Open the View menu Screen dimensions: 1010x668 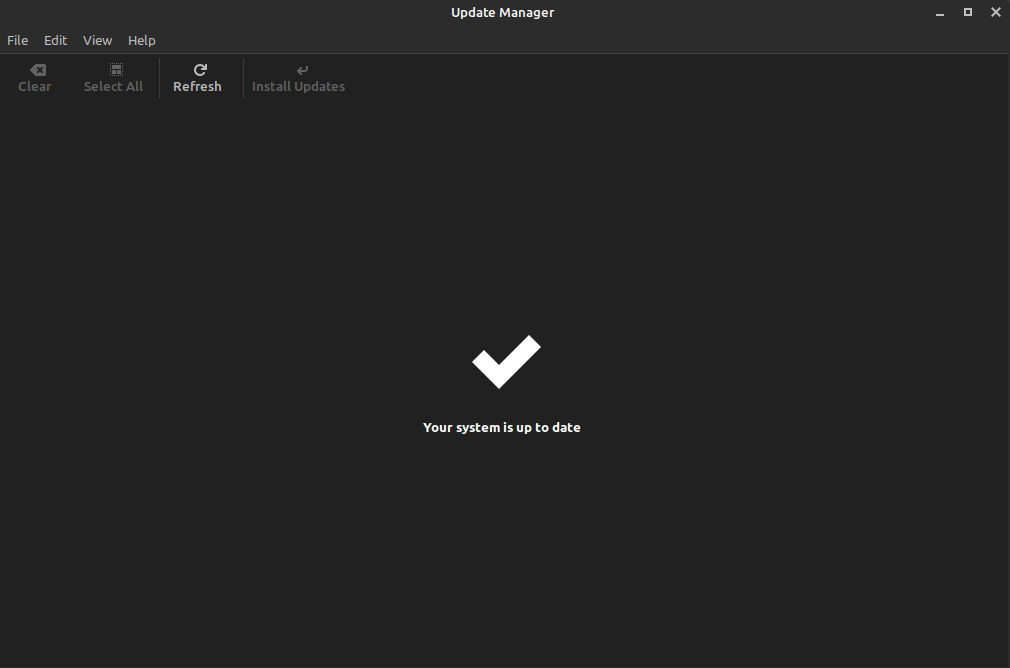pyautogui.click(x=97, y=40)
